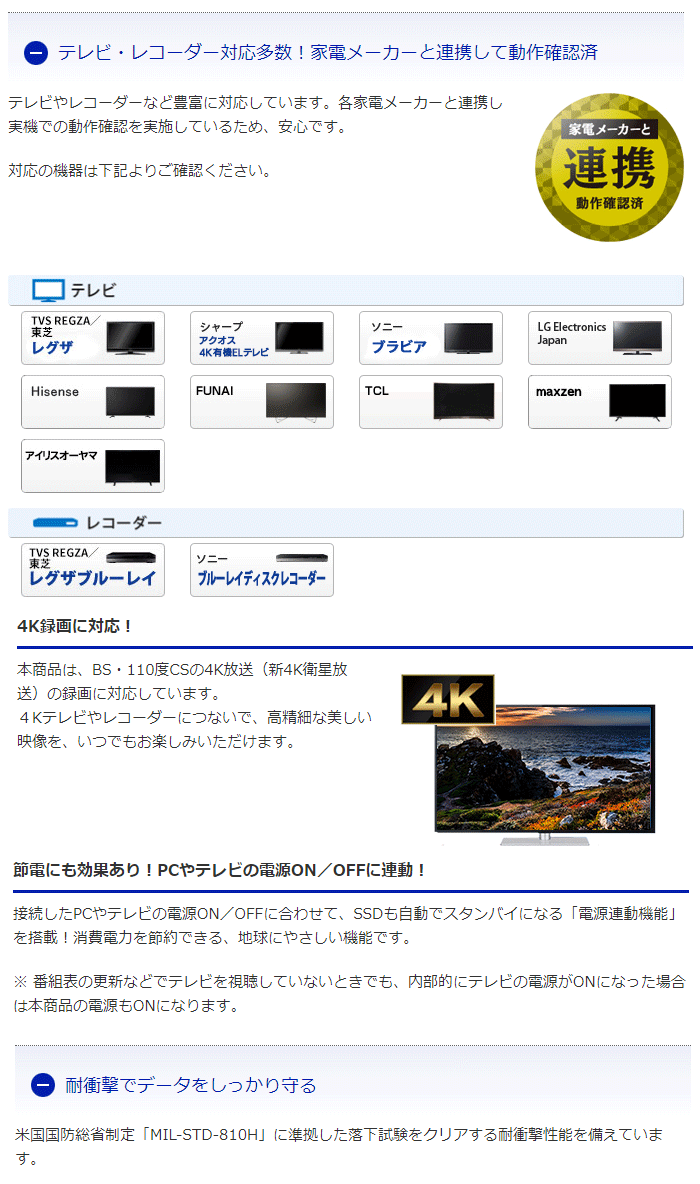Screen dimensions: 700x1184
Task: Open the レグザブルーレイ recorder link
Action: (x=93, y=570)
